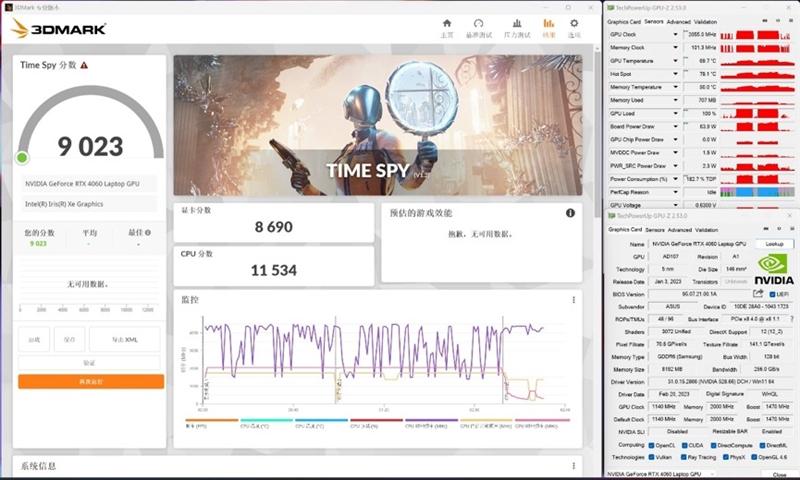Toggle the DirectML checkbox in GPU-Z
The height and width of the screenshot is (480, 800).
click(x=762, y=445)
